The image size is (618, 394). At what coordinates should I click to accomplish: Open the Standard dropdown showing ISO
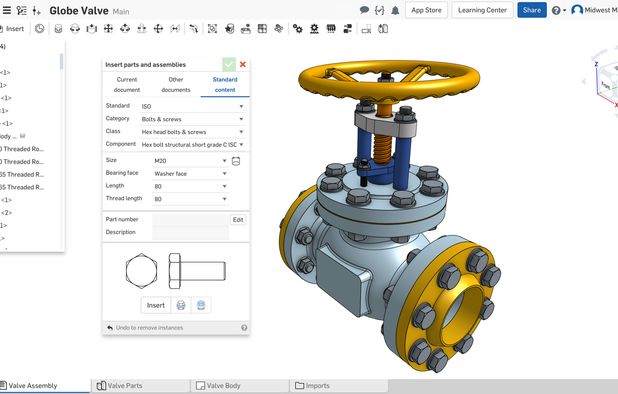click(x=193, y=106)
